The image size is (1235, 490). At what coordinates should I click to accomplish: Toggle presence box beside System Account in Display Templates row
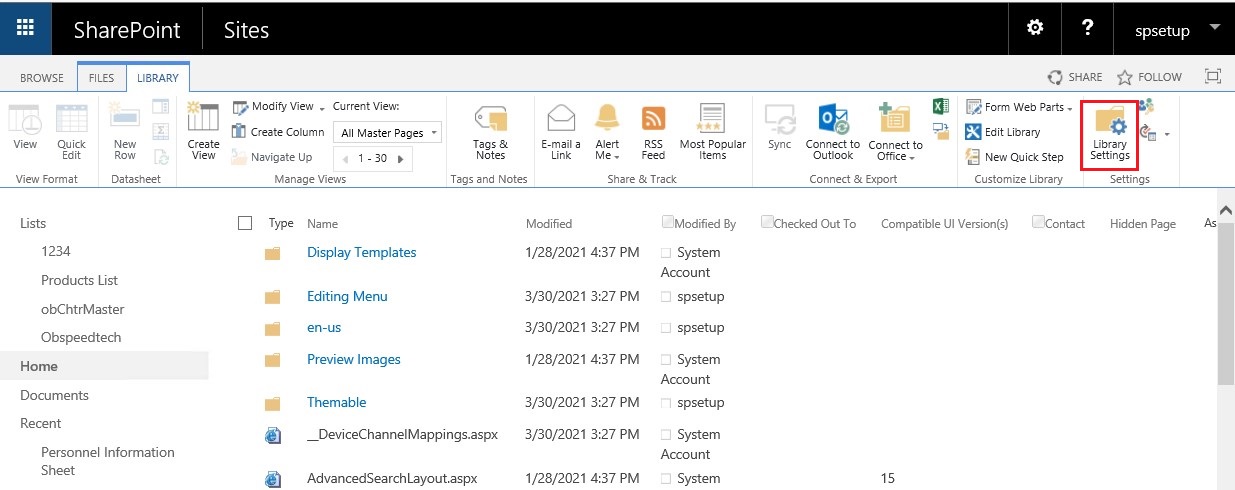click(x=666, y=253)
